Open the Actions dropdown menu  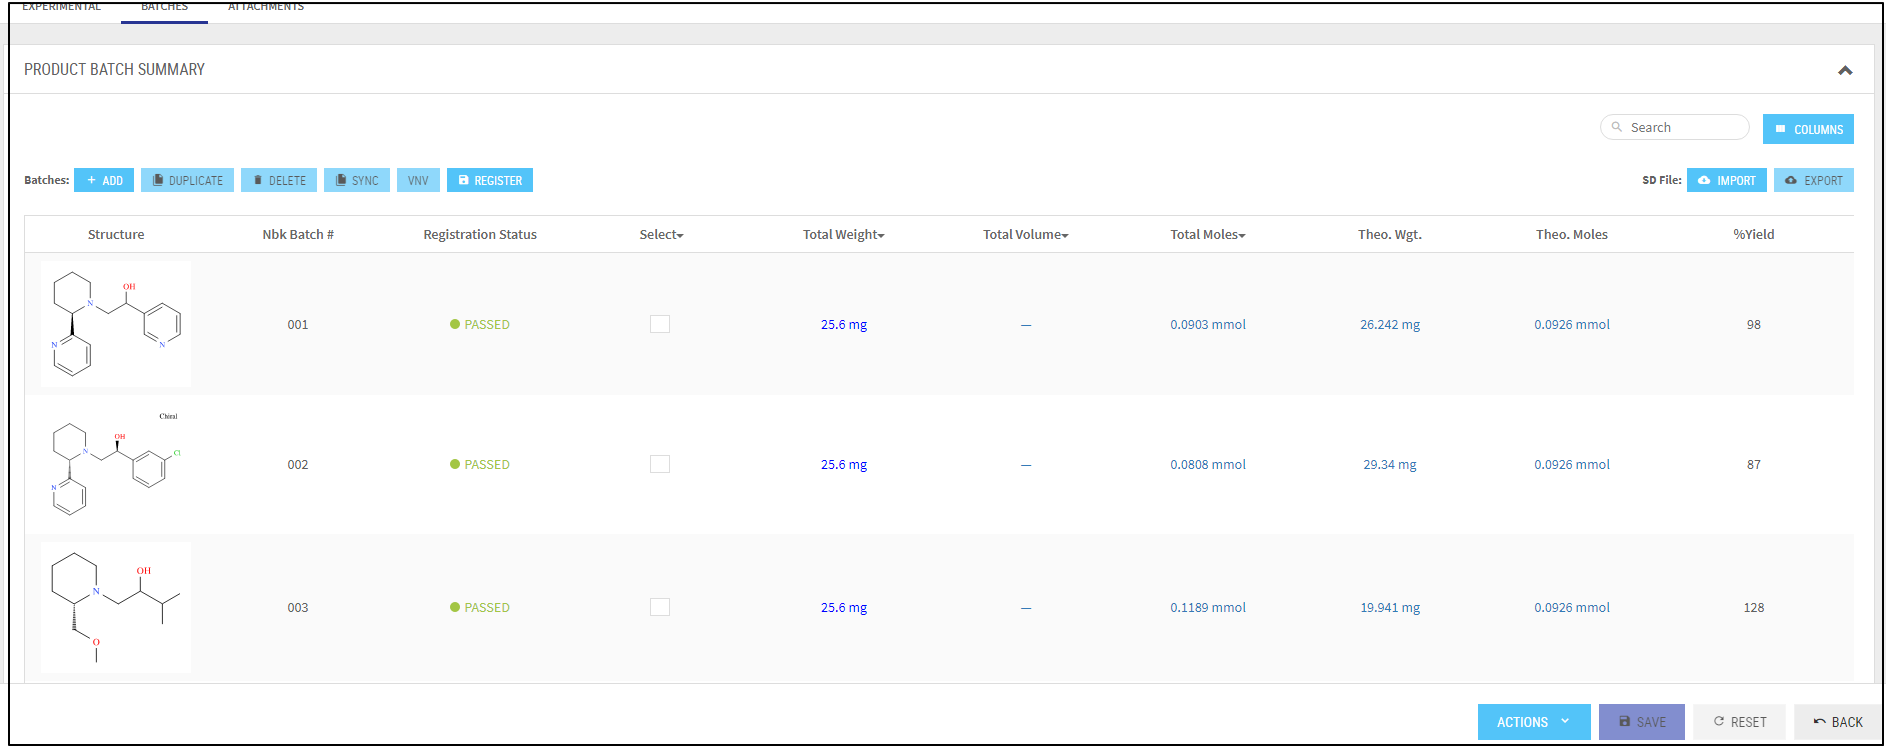(1533, 722)
